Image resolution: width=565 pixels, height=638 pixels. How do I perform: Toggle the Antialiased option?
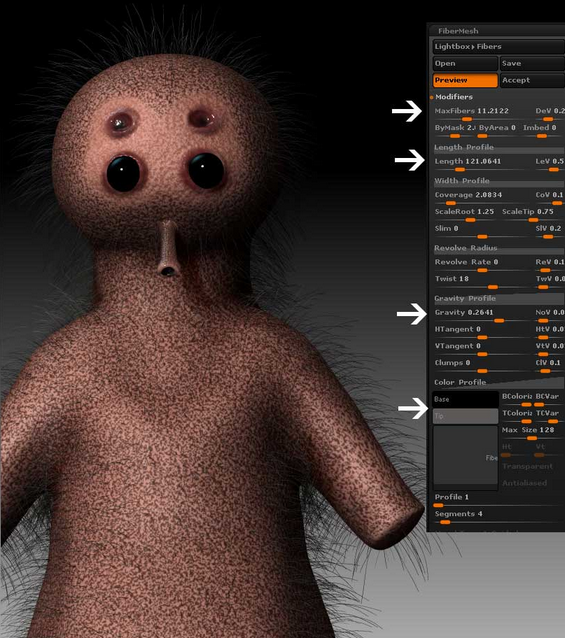pyautogui.click(x=525, y=483)
